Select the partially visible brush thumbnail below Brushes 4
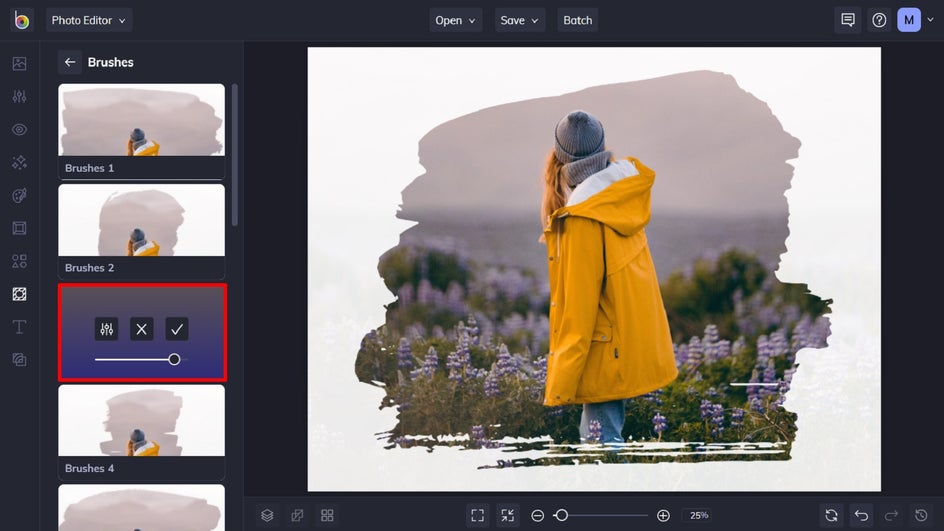This screenshot has width=944, height=531. (141, 508)
